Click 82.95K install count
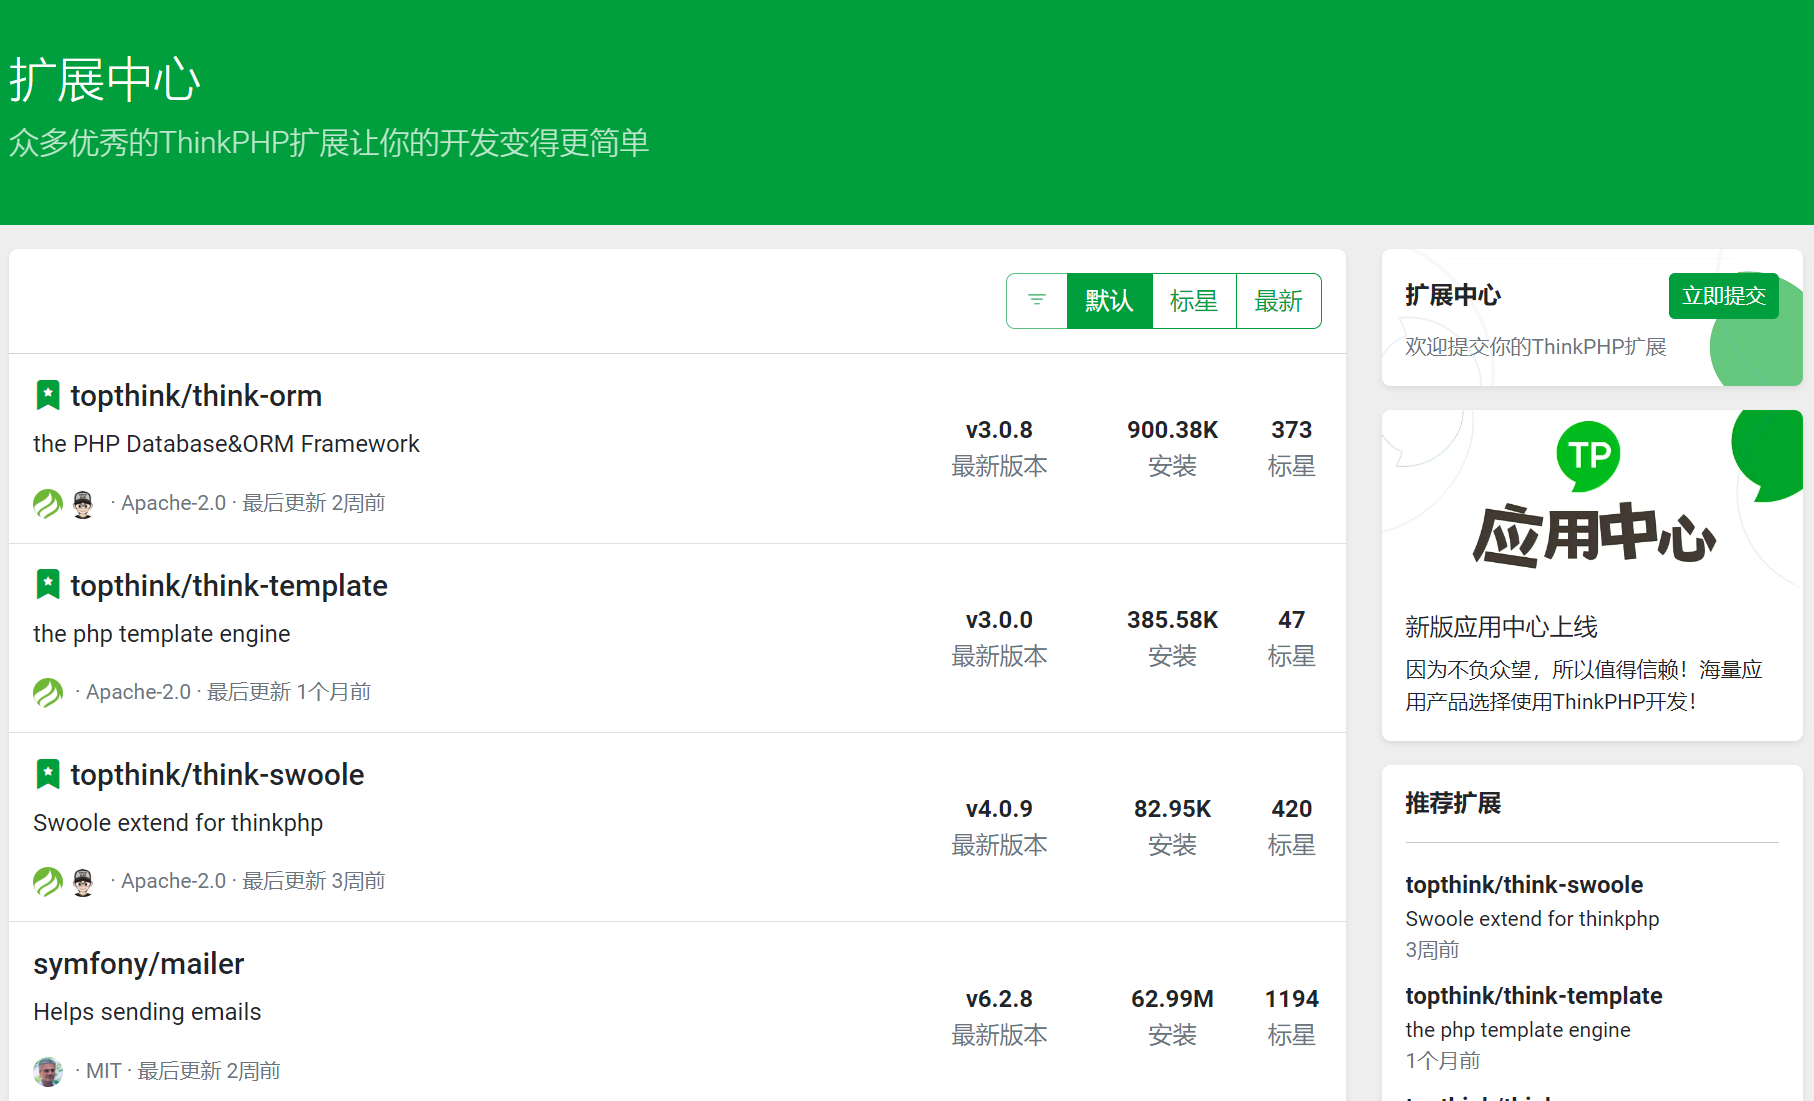 [1172, 809]
